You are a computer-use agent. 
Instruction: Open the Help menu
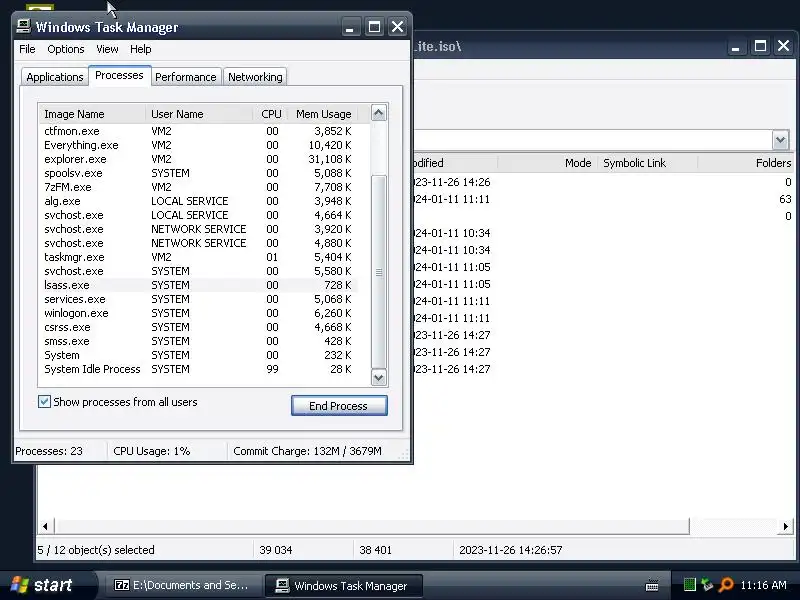[x=140, y=49]
